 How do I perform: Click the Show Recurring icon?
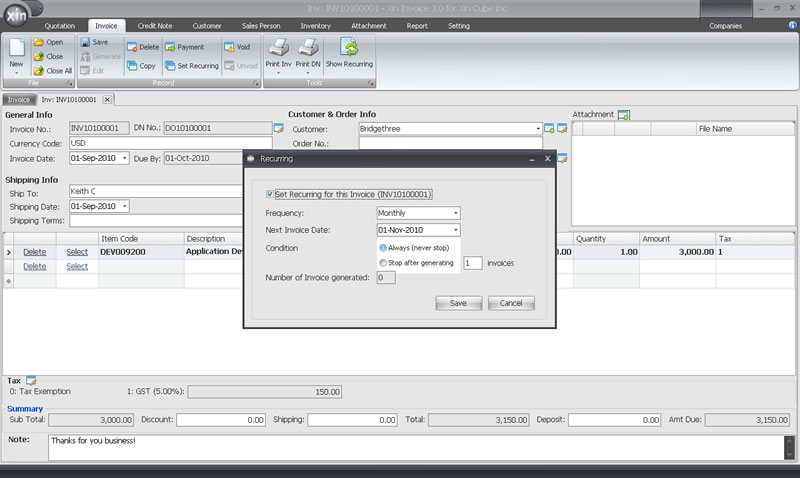coord(349,47)
